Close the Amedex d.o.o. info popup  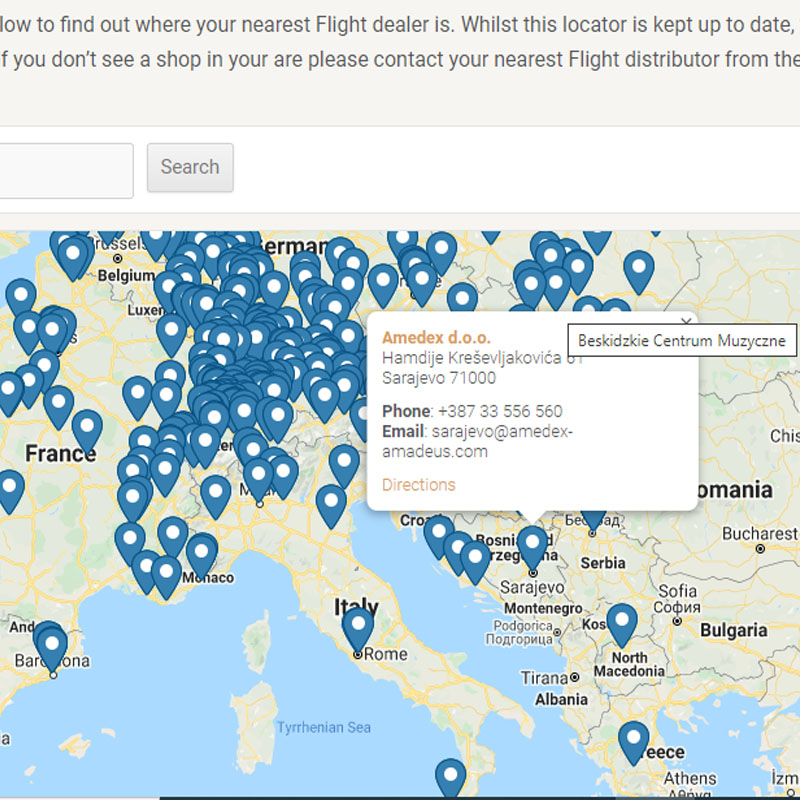(x=685, y=322)
